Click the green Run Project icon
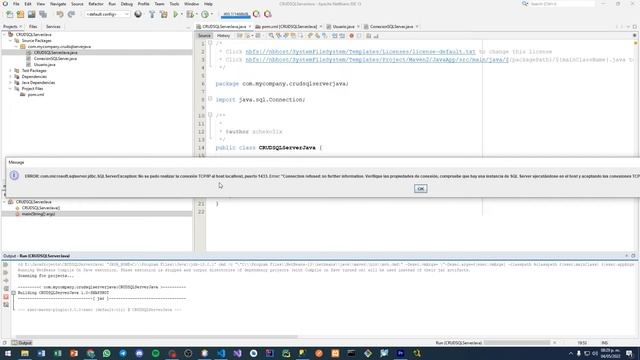 point(176,14)
